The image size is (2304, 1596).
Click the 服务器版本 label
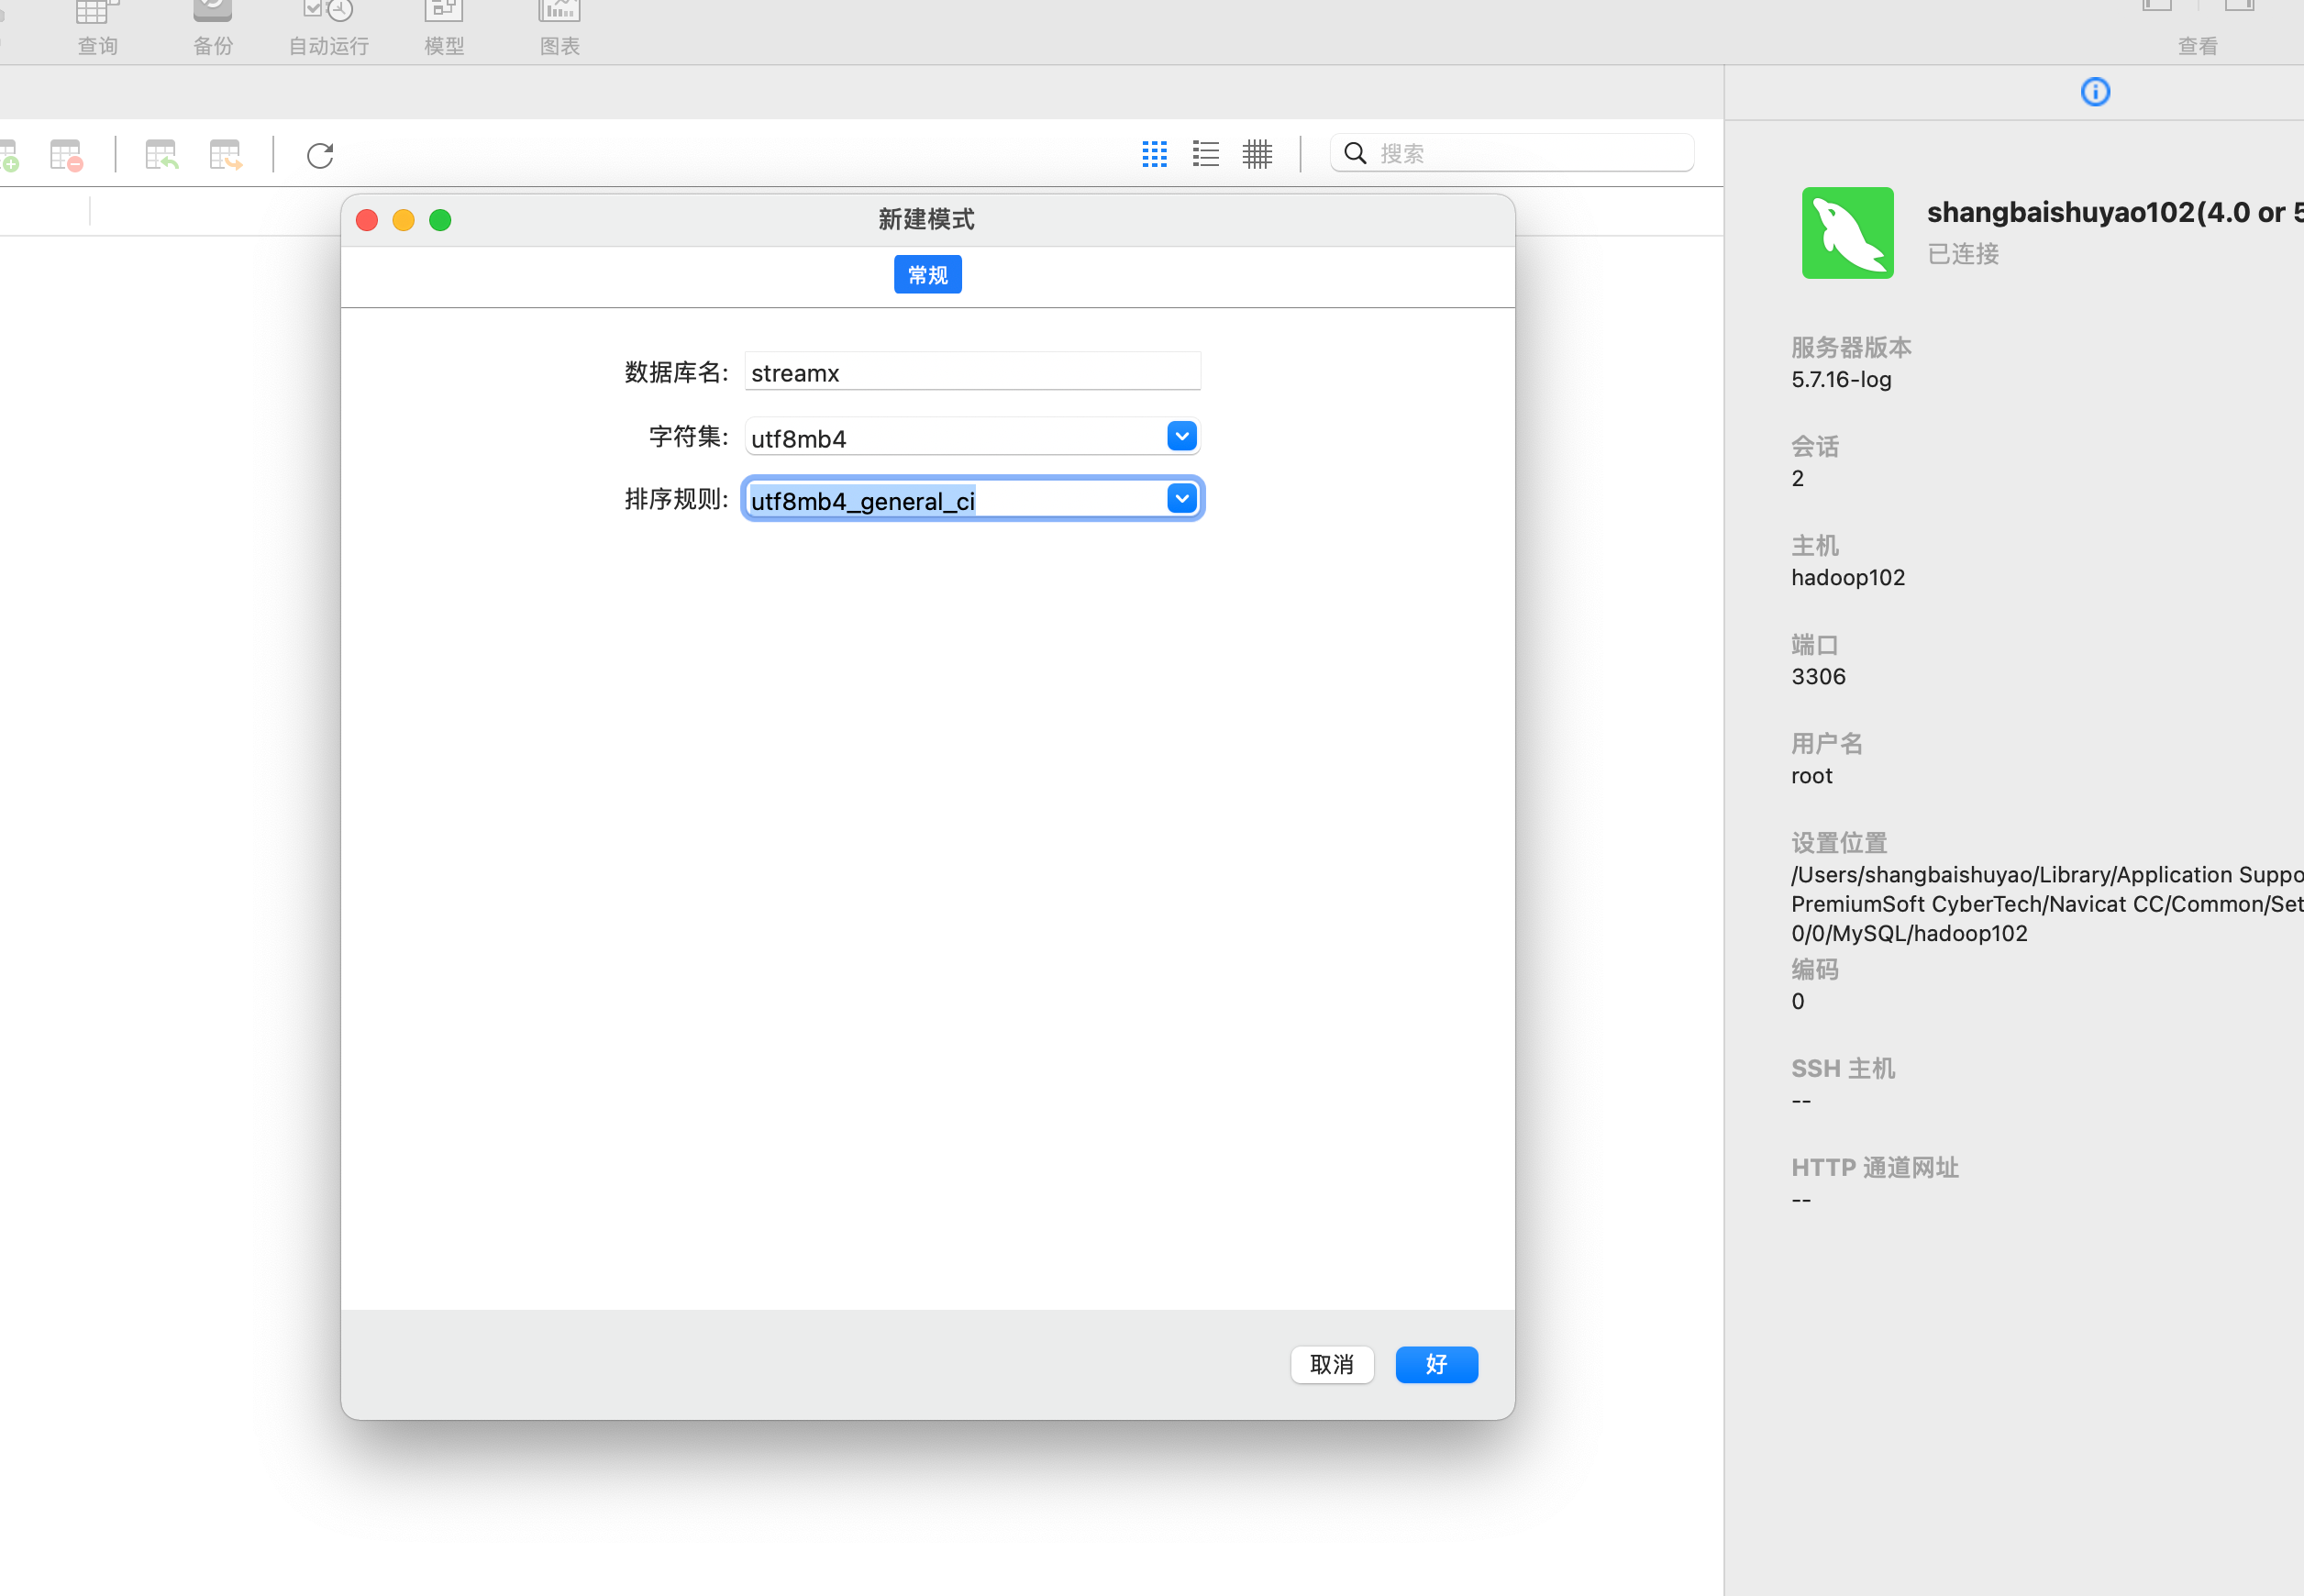point(1851,347)
